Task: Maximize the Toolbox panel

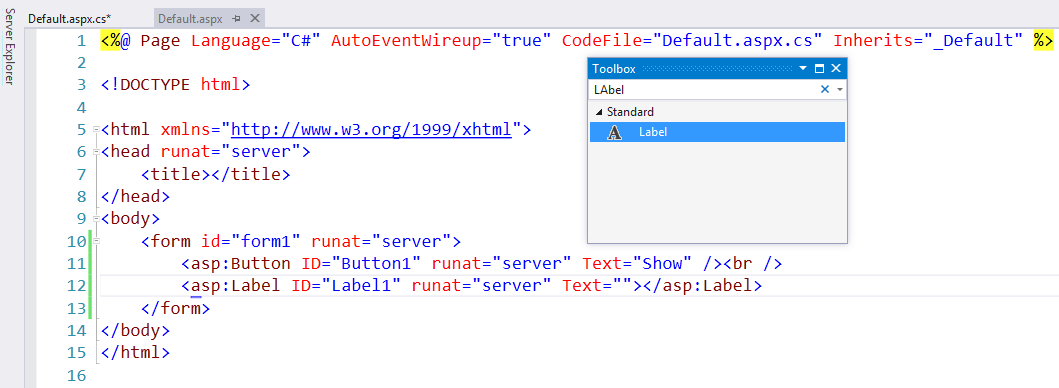Action: pyautogui.click(x=820, y=68)
